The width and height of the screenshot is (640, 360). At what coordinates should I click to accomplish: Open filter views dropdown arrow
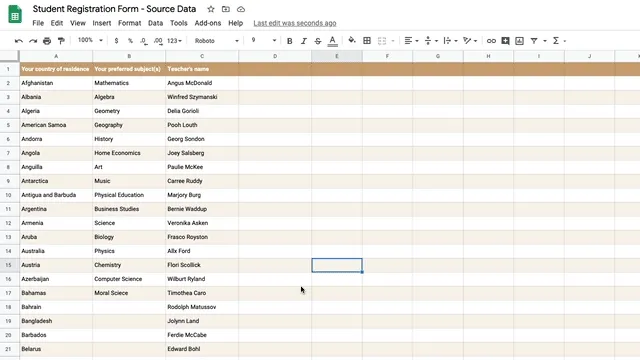point(544,41)
